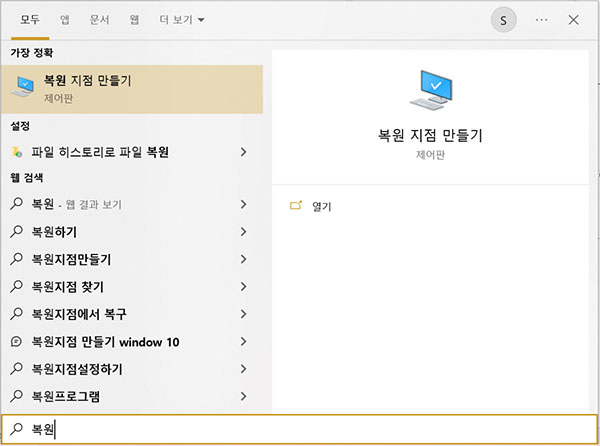600x446 pixels.
Task: Click the search box containing 복원
Action: coord(300,429)
